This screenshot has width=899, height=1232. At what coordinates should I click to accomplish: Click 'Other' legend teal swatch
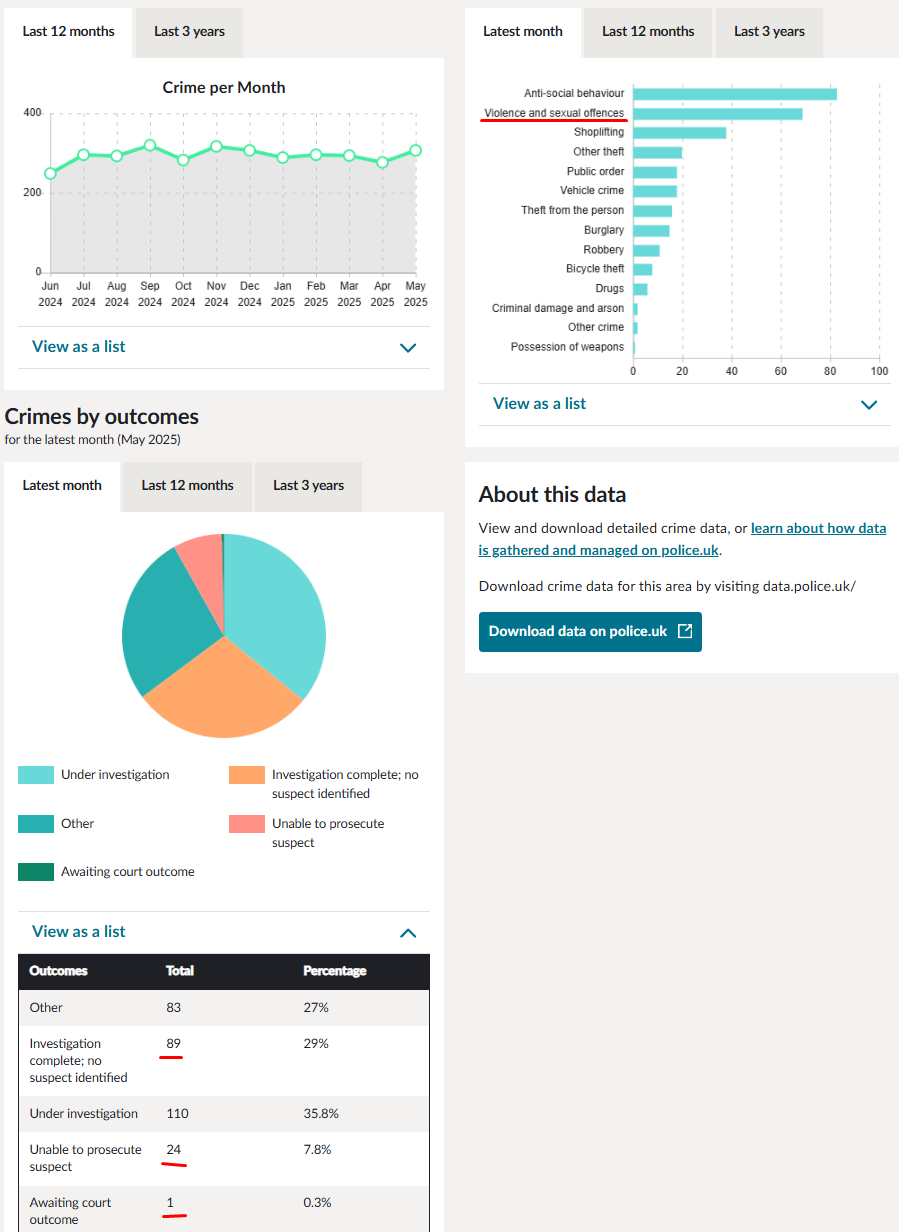[x=36, y=824]
